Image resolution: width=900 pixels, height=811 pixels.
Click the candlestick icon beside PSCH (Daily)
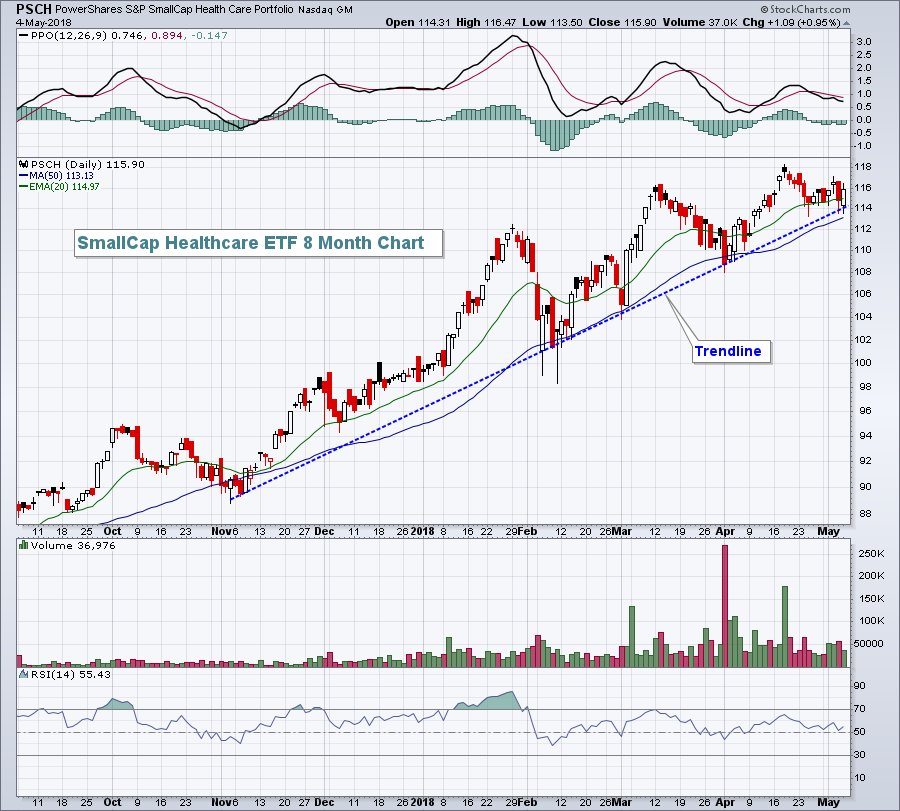24,164
